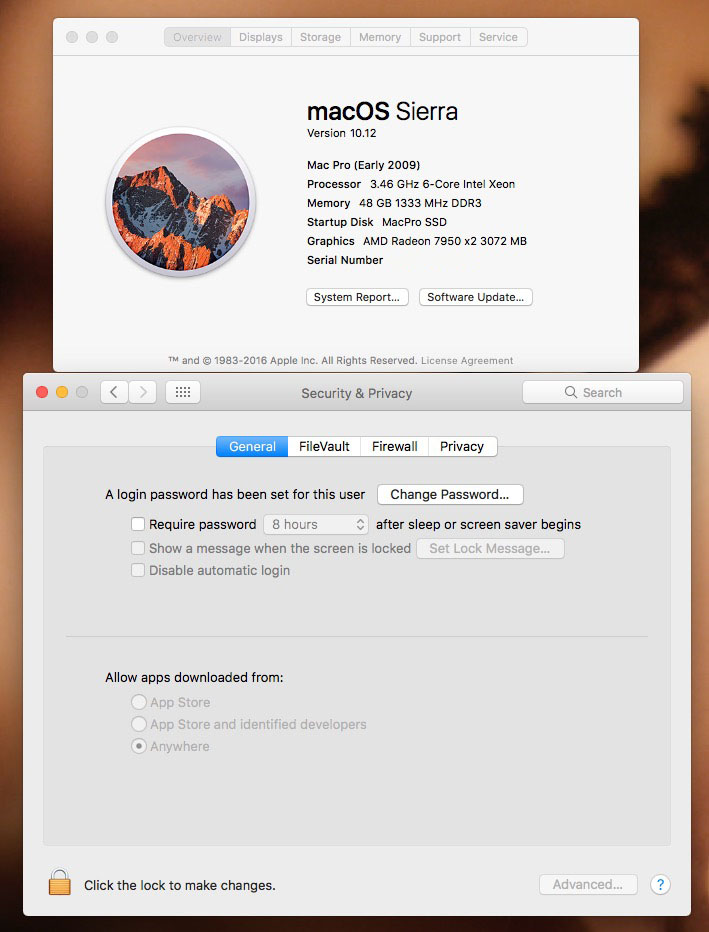Click the Change Password... button
Screen dimensions: 709x932
450,495
